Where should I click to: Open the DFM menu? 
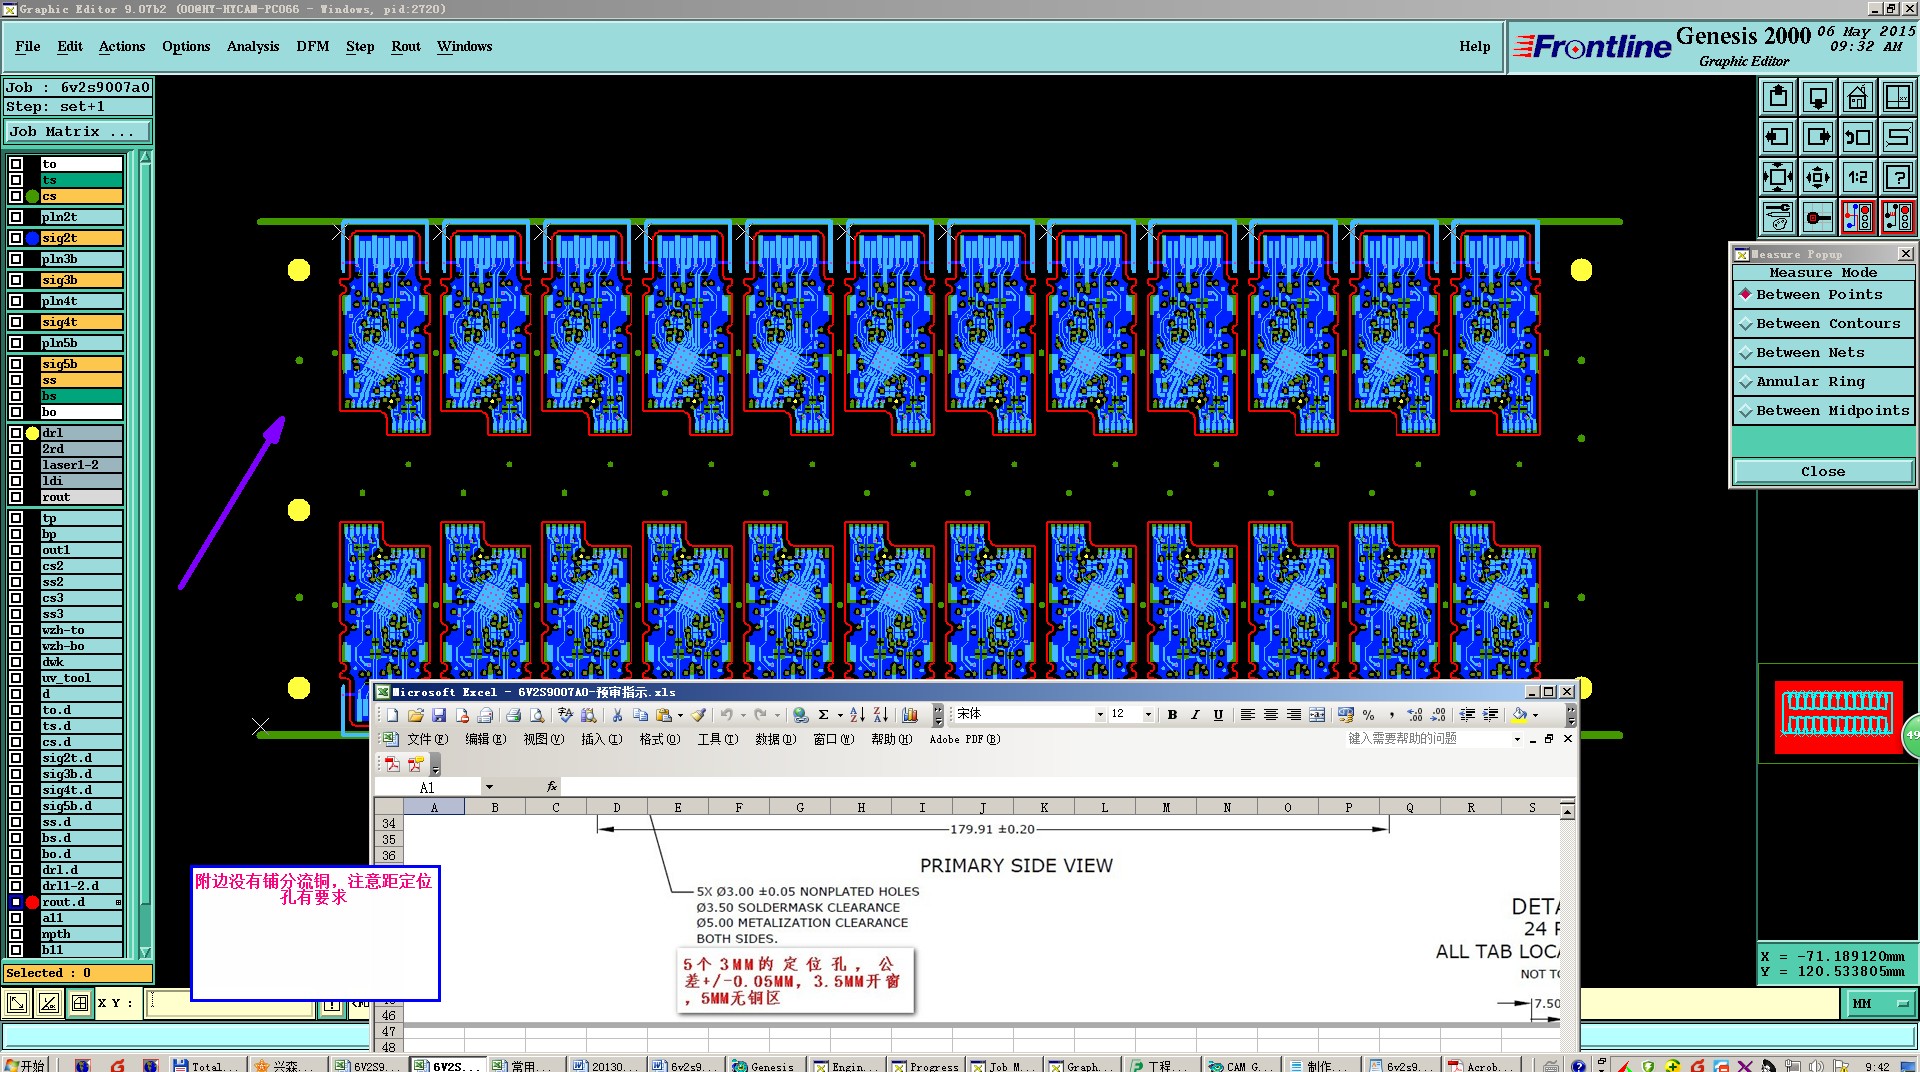(x=313, y=47)
